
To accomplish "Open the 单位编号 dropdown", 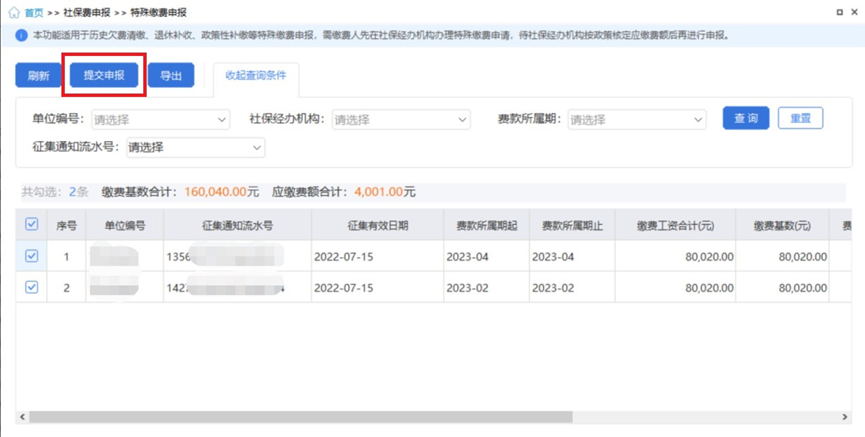I will 160,119.
